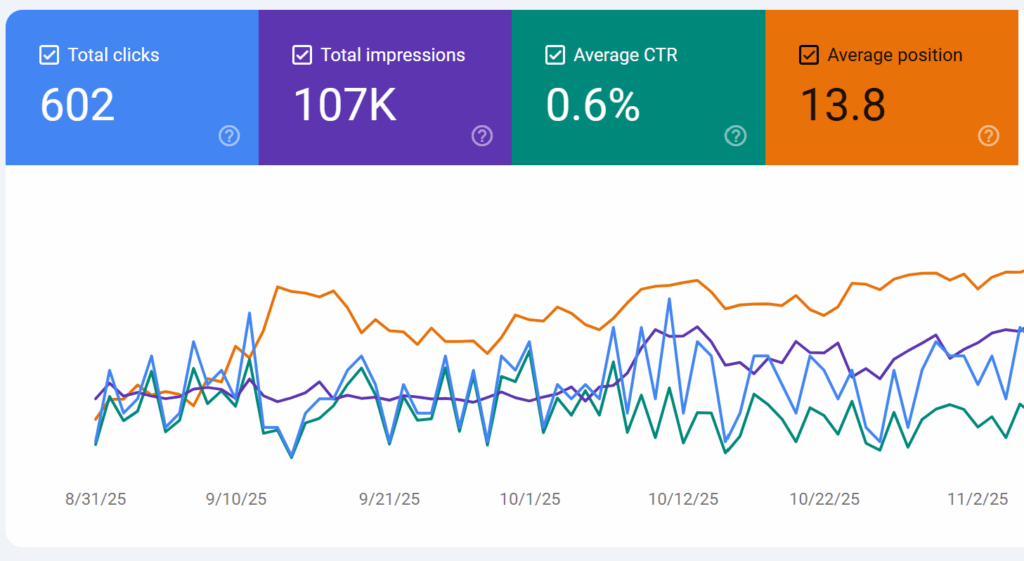Image resolution: width=1024 pixels, height=561 pixels.
Task: Click the help icon on Total clicks card
Action: (229, 136)
